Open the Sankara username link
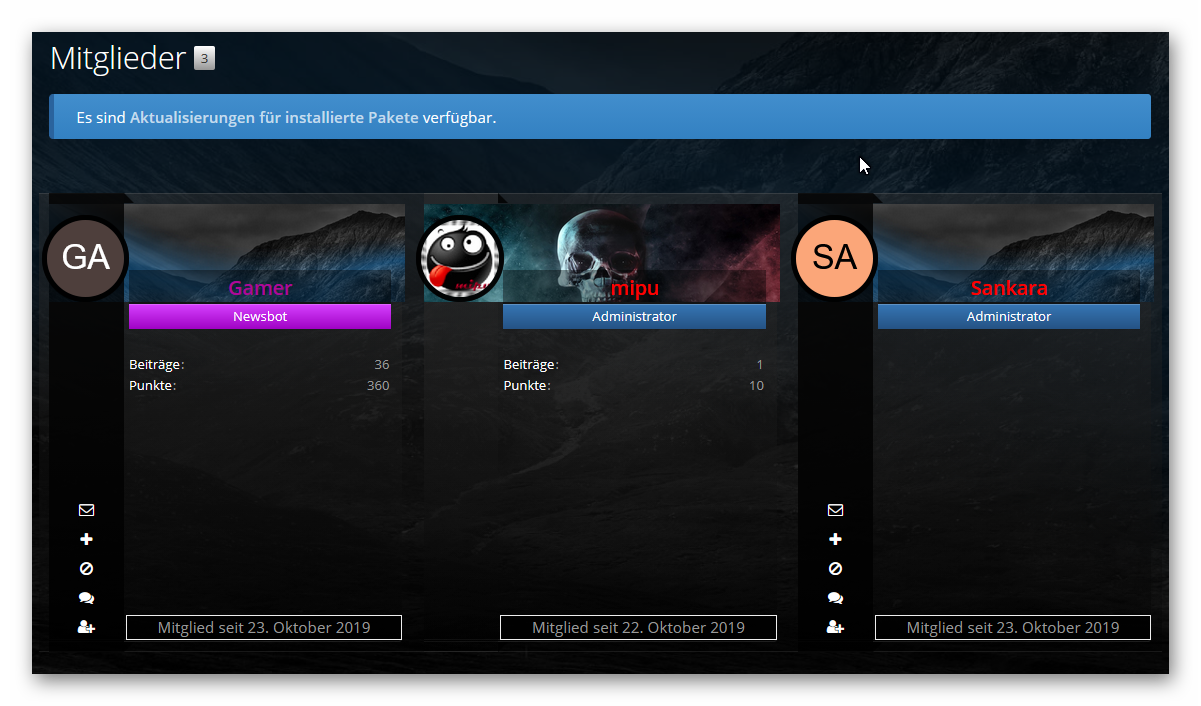 1009,289
